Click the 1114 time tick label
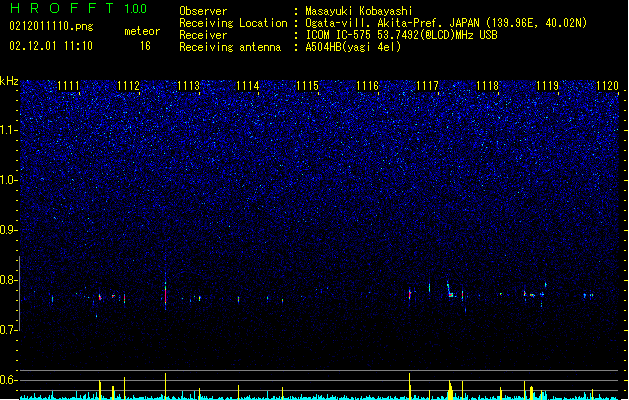This screenshot has width=629, height=400. coord(248,86)
